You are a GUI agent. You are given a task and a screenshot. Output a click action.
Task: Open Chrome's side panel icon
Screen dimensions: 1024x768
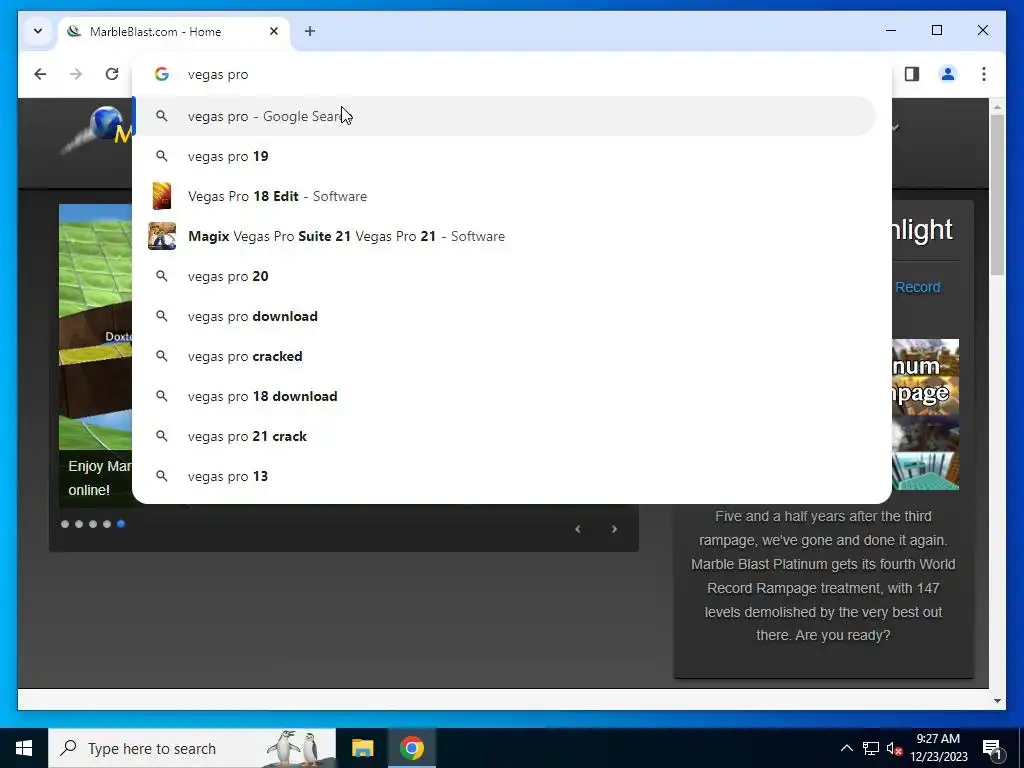pos(912,74)
